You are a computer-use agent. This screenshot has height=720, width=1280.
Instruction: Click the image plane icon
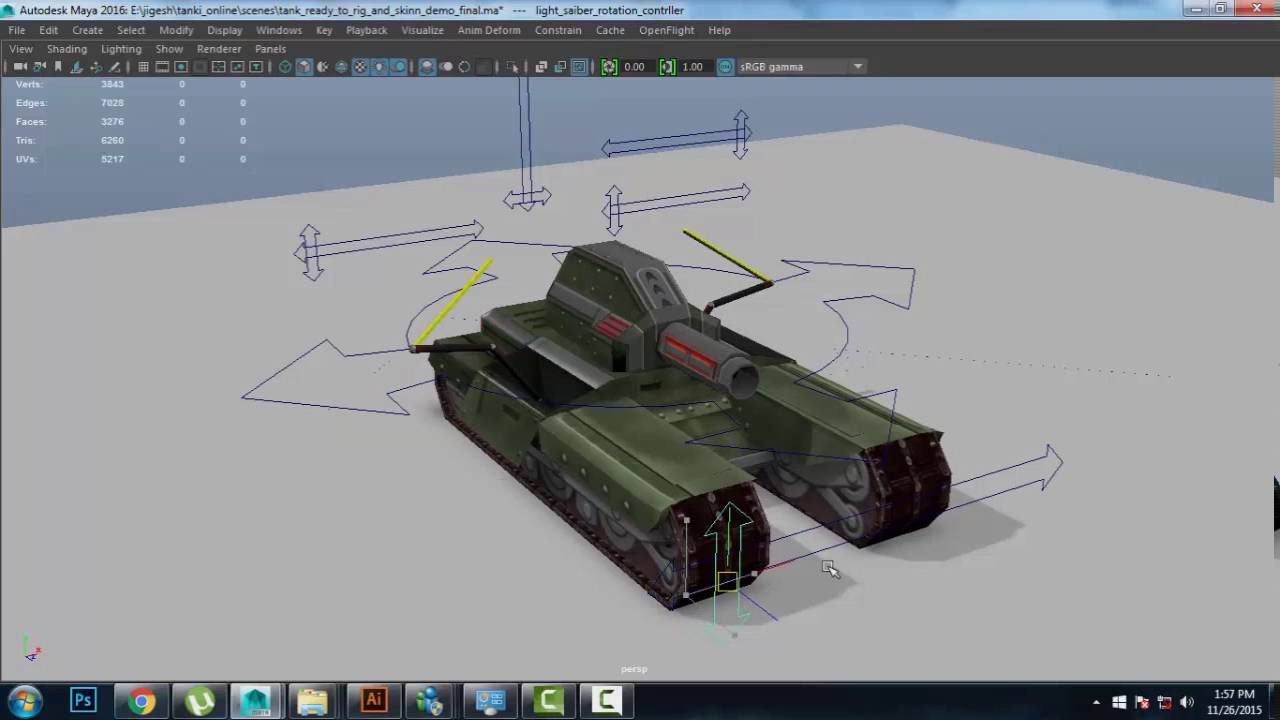[77, 67]
